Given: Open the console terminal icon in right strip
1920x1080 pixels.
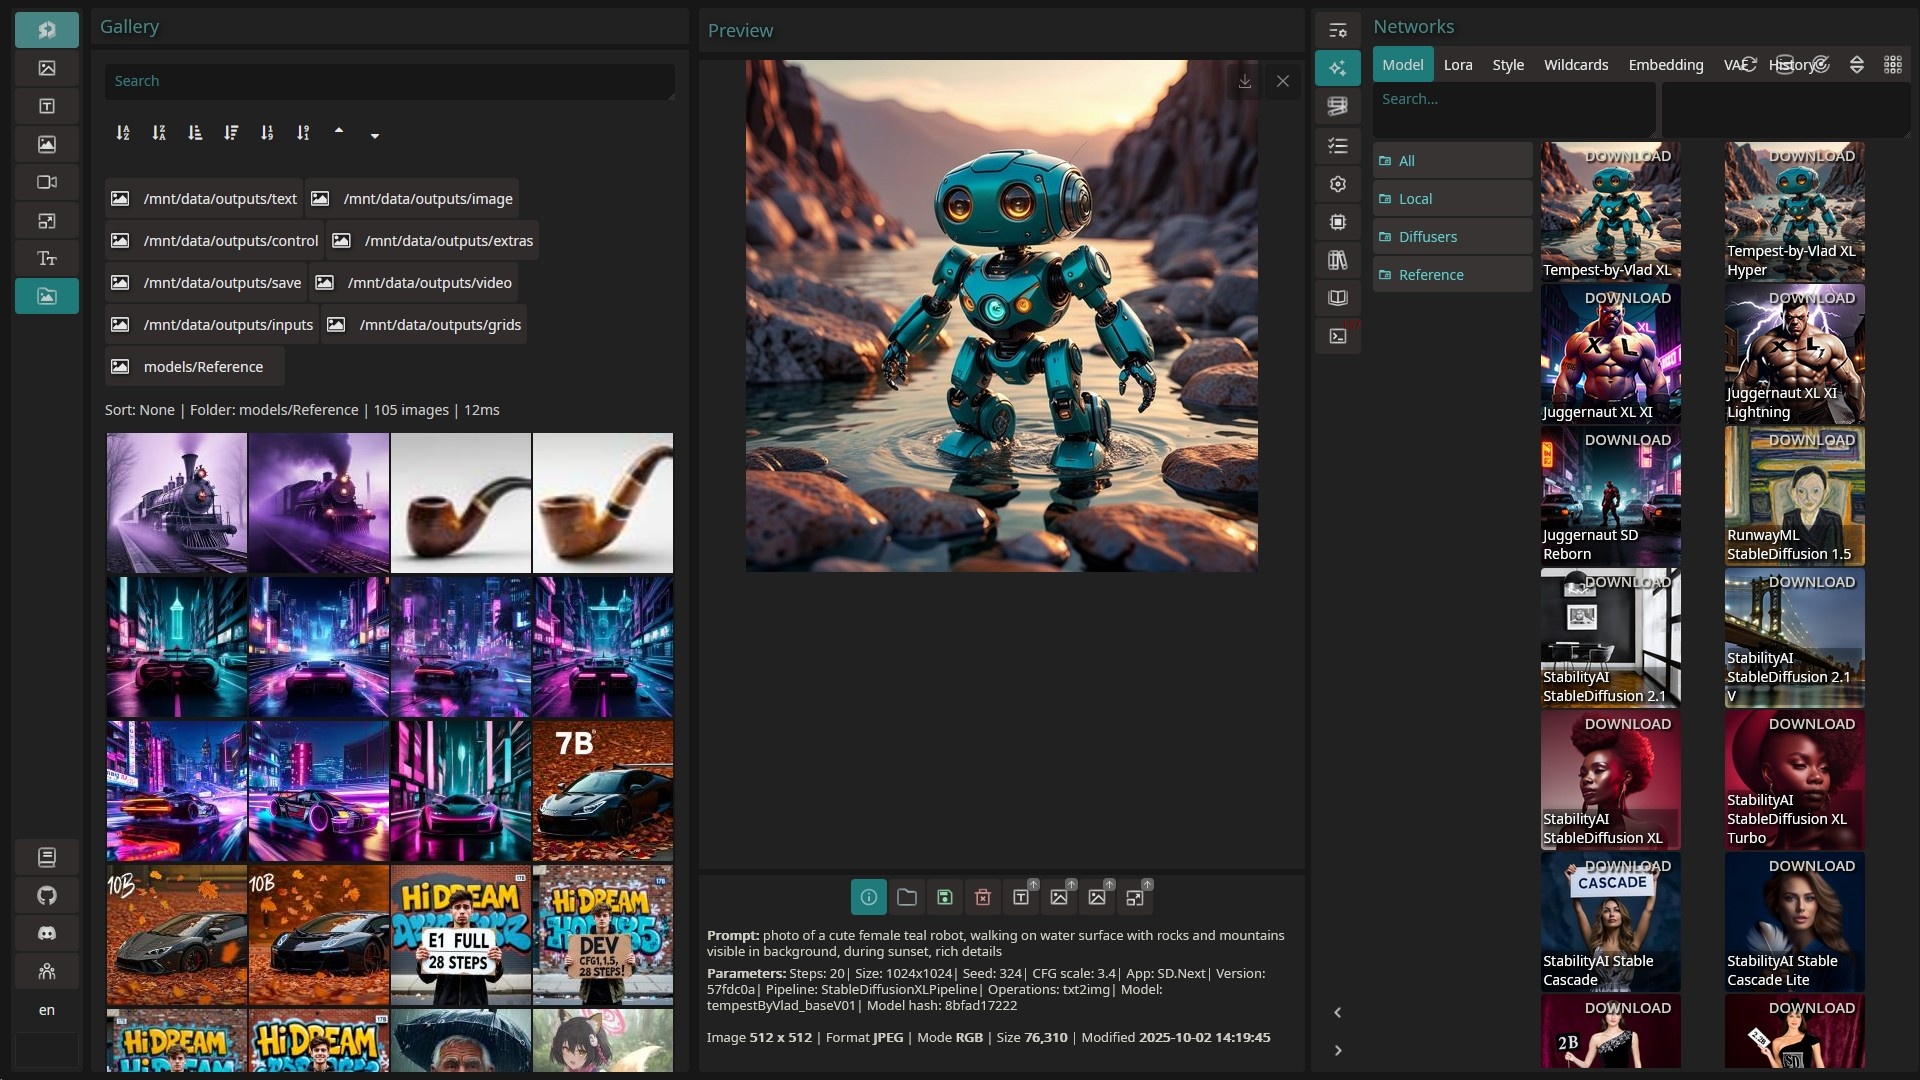Looking at the screenshot, I should pyautogui.click(x=1337, y=336).
